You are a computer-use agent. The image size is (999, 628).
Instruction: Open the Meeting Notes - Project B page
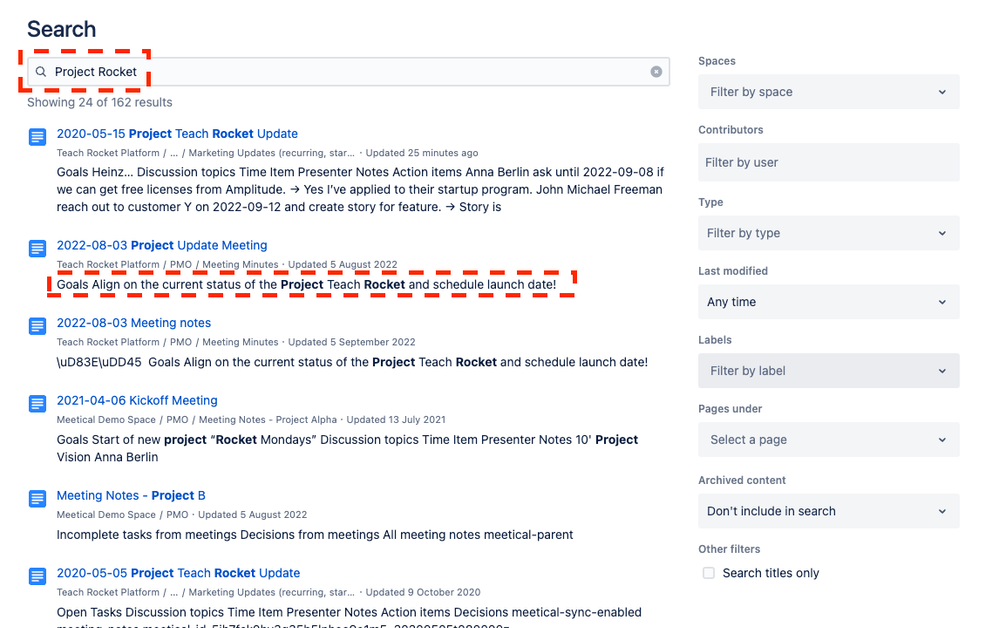[x=131, y=495]
